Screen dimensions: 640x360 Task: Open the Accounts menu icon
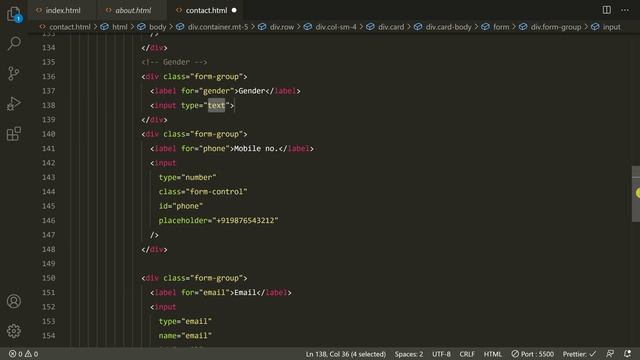(14, 301)
